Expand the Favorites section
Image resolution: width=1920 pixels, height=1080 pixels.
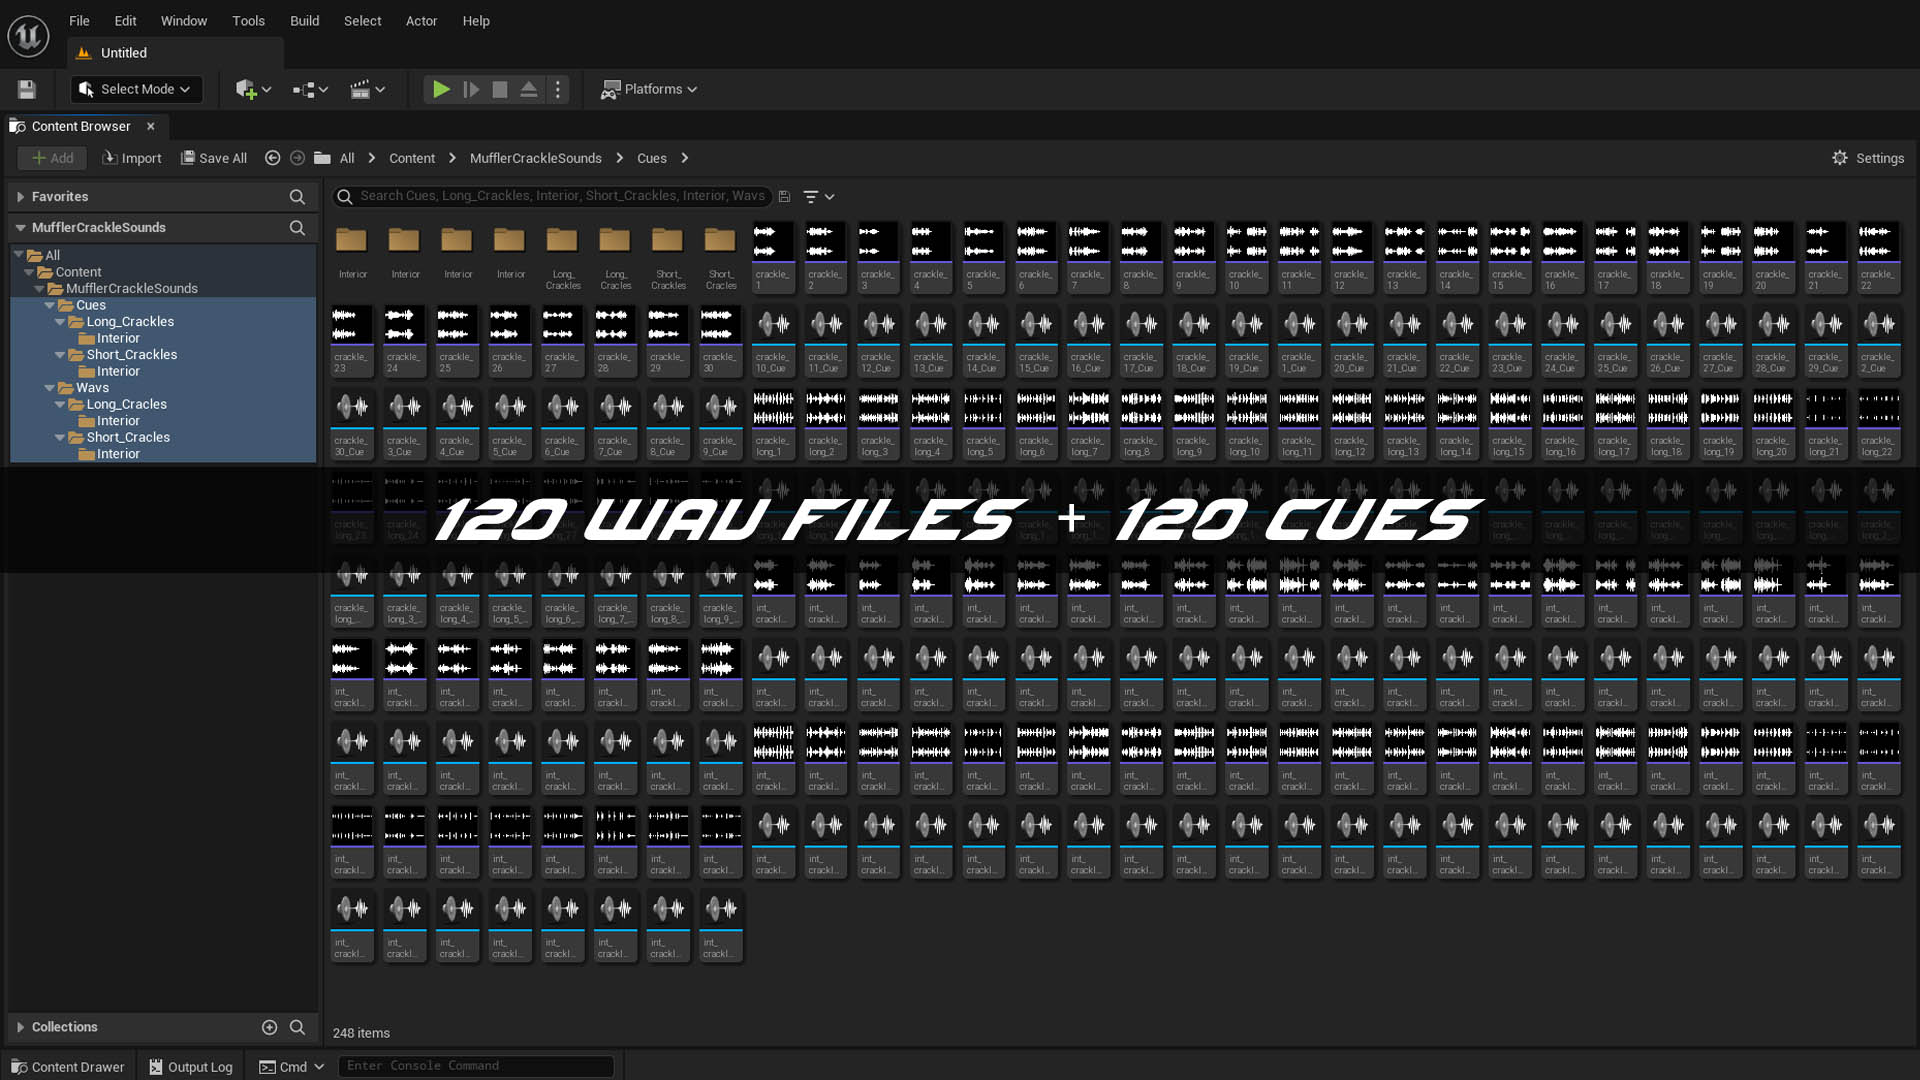point(20,197)
